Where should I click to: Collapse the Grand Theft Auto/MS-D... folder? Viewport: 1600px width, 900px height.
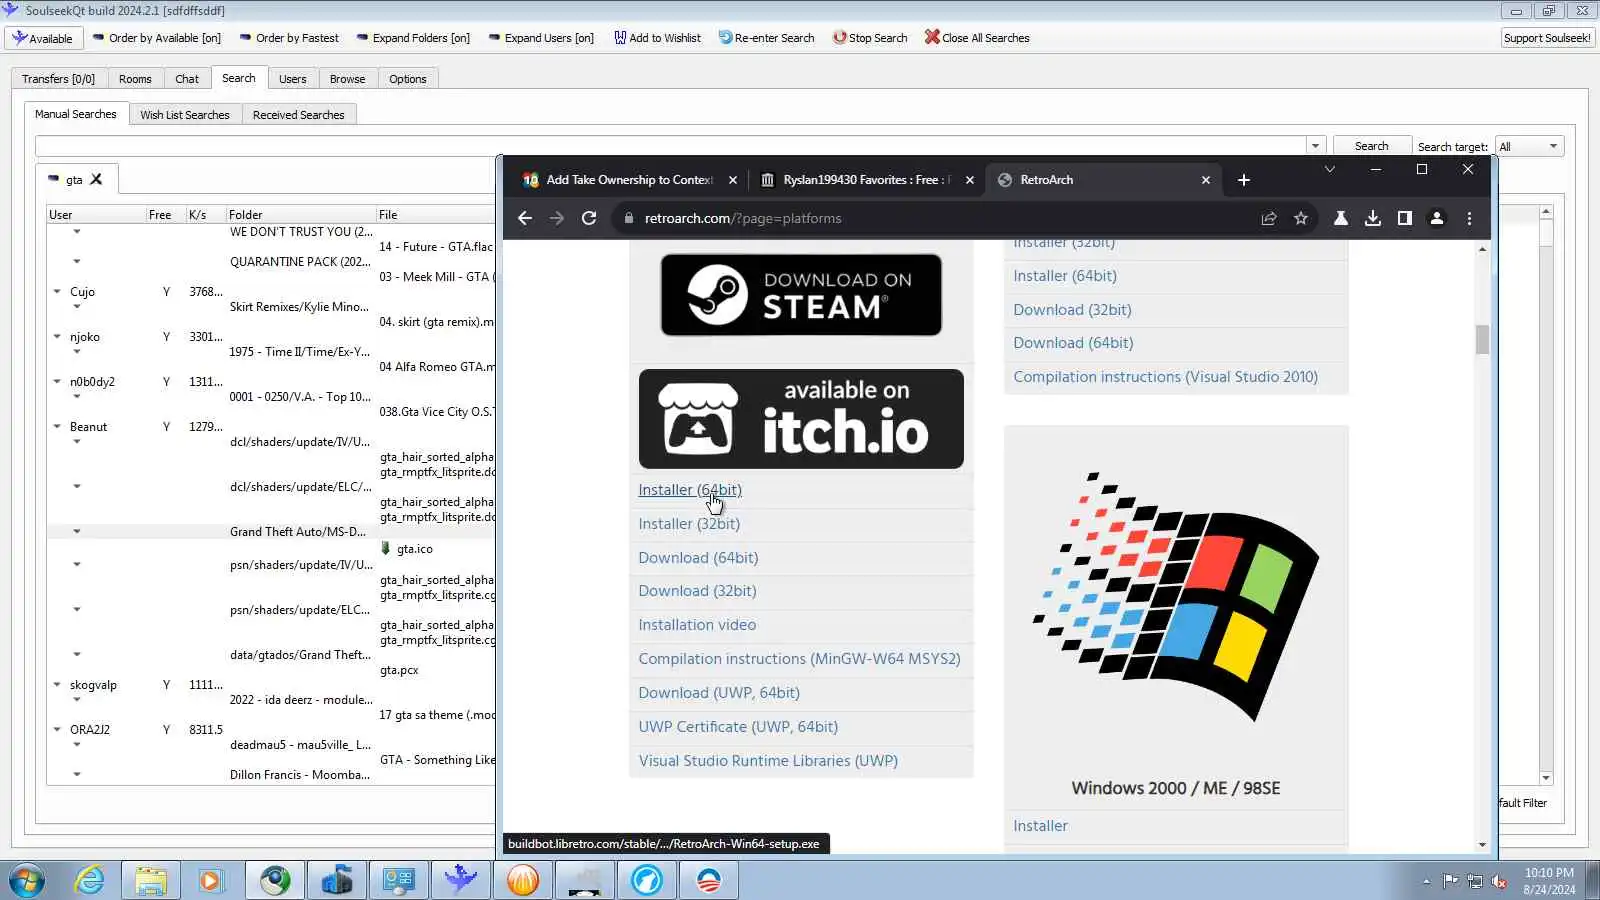(77, 532)
